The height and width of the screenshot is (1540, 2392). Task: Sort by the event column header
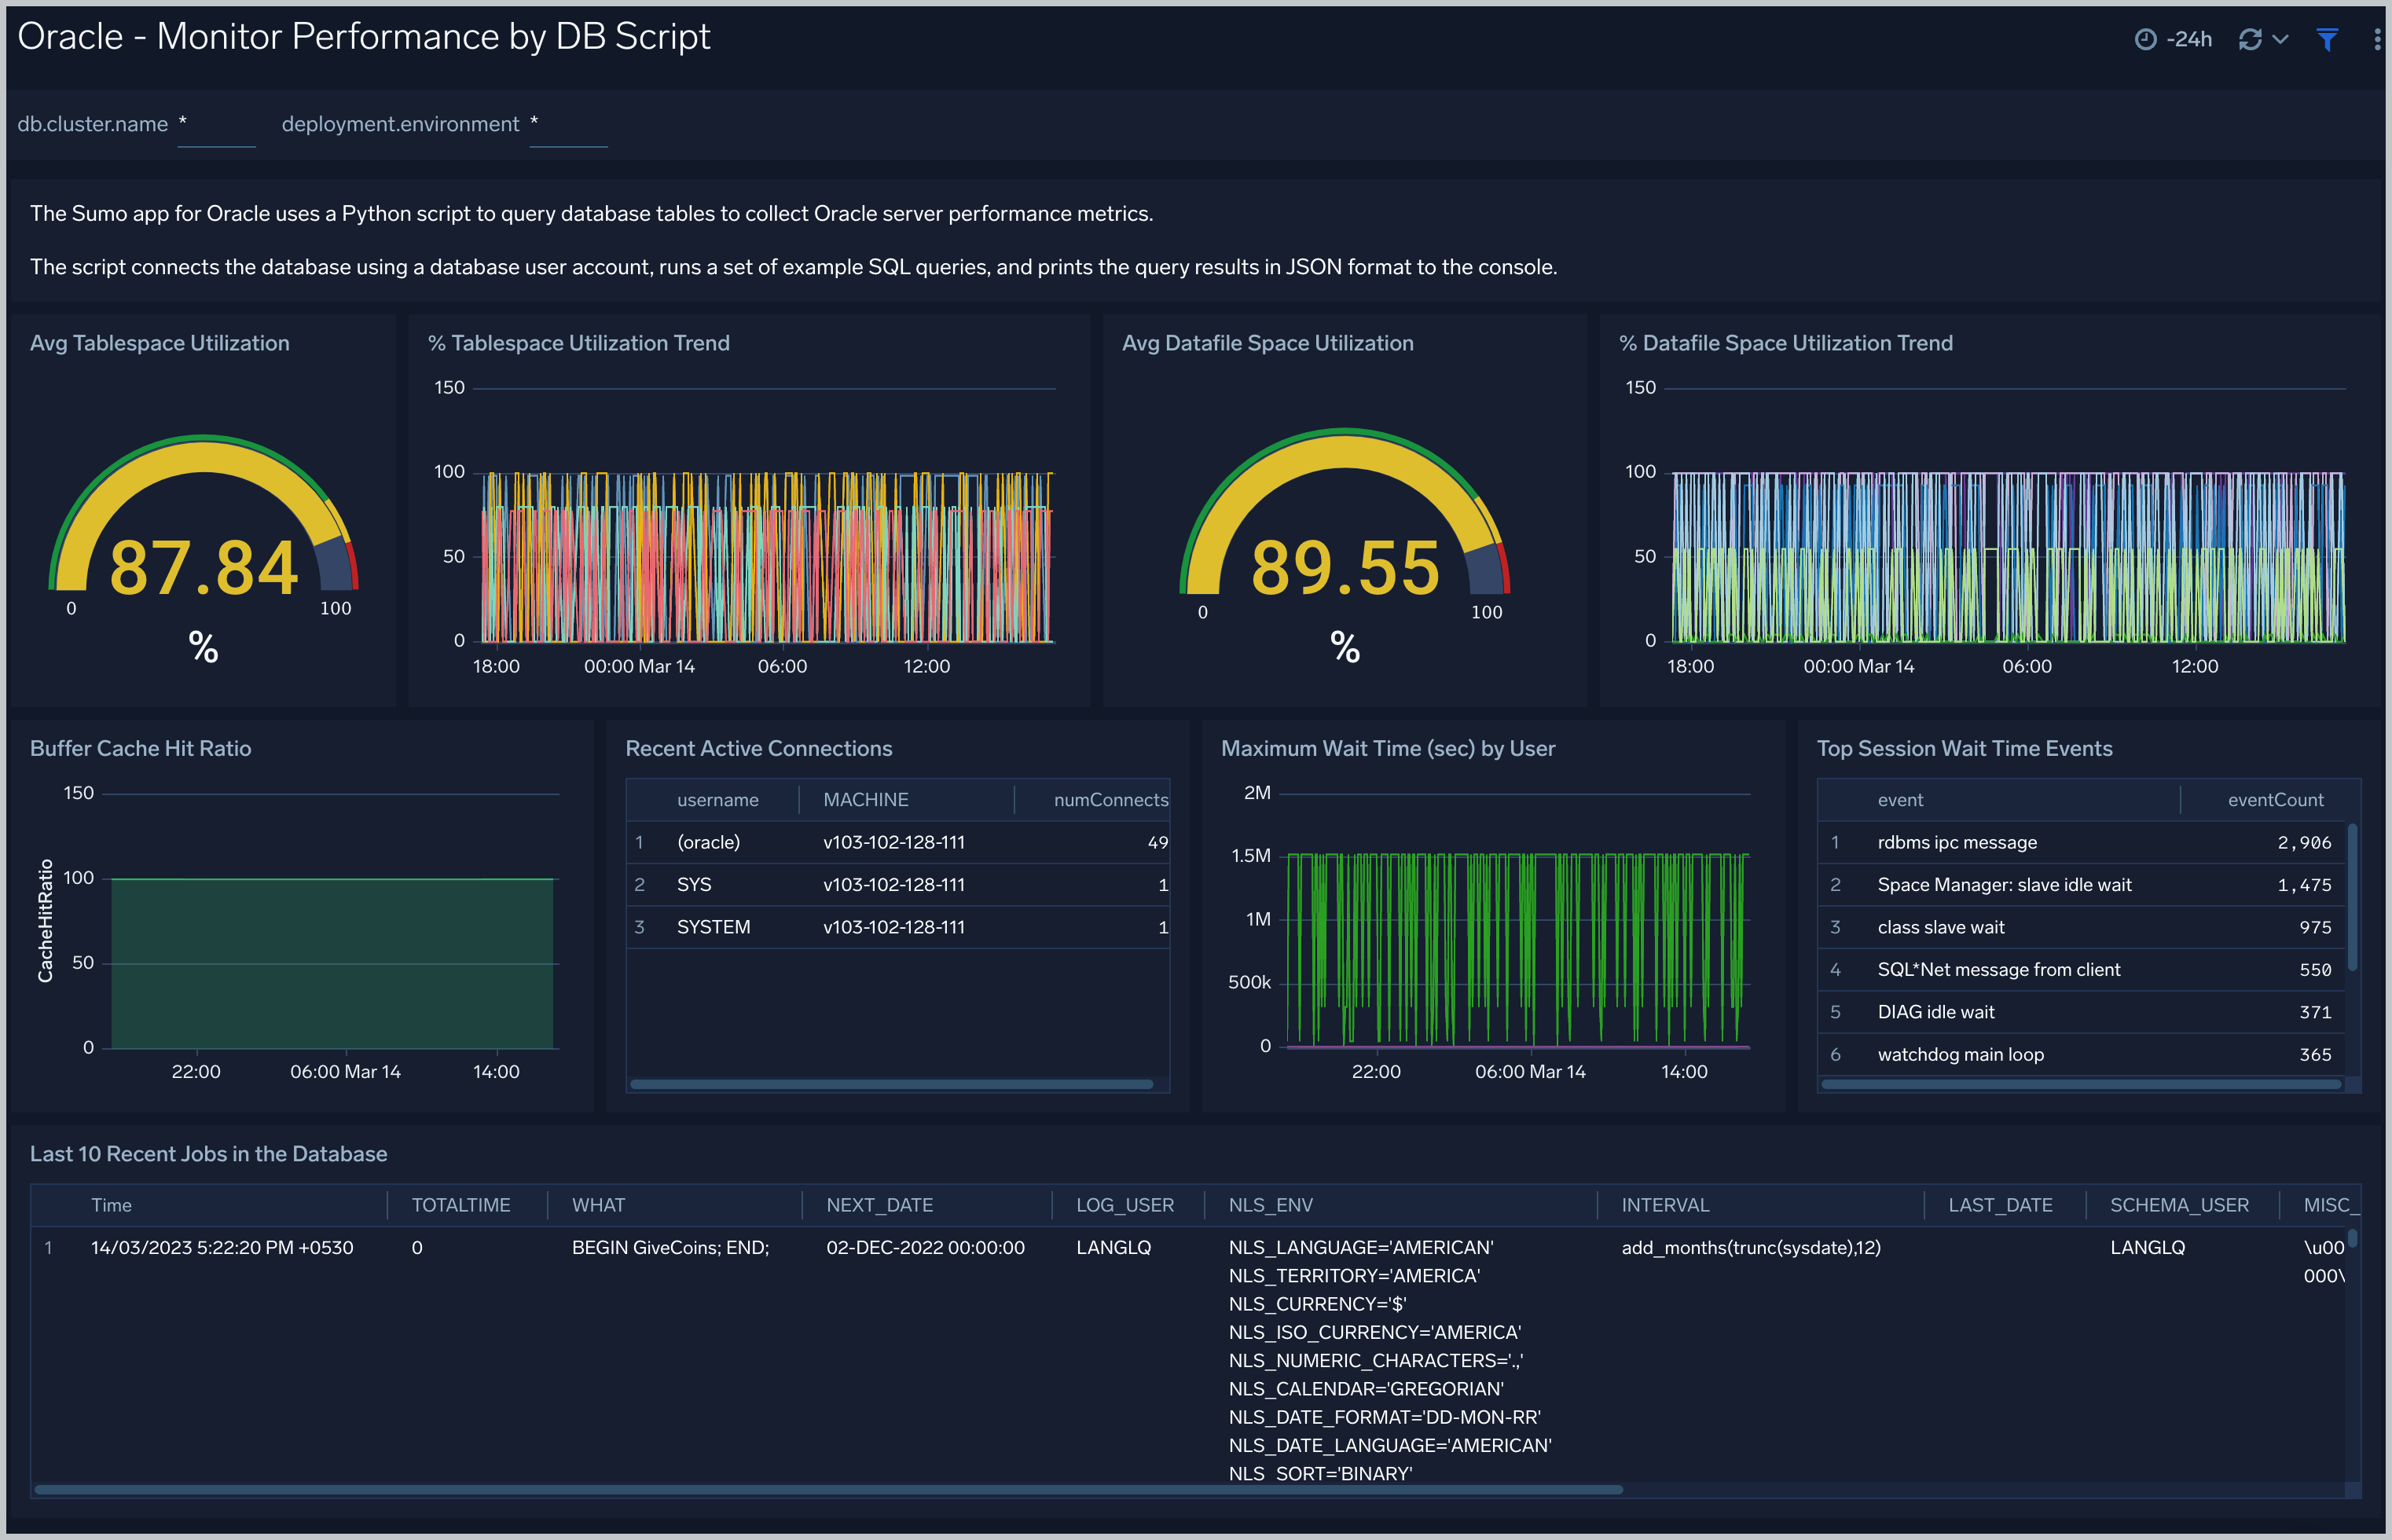click(1900, 800)
